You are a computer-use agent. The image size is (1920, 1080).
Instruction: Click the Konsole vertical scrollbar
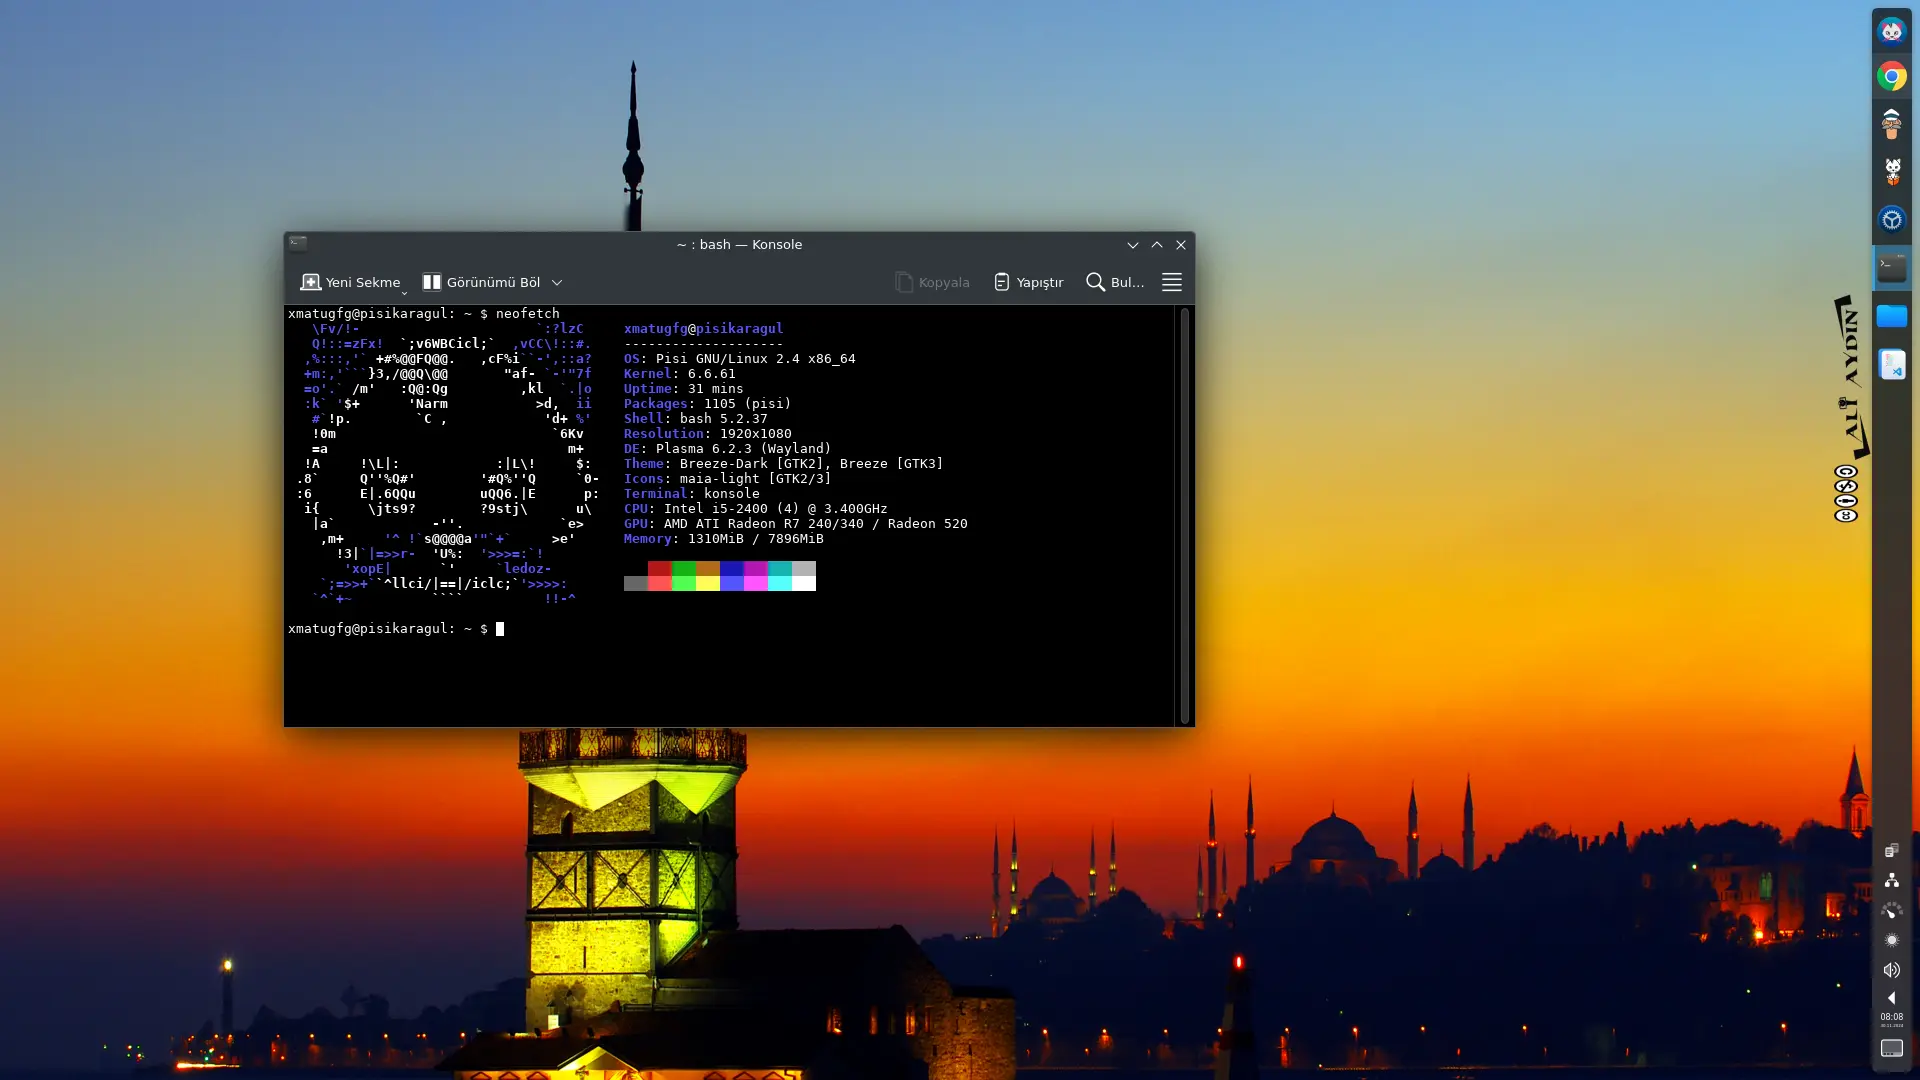point(1184,515)
